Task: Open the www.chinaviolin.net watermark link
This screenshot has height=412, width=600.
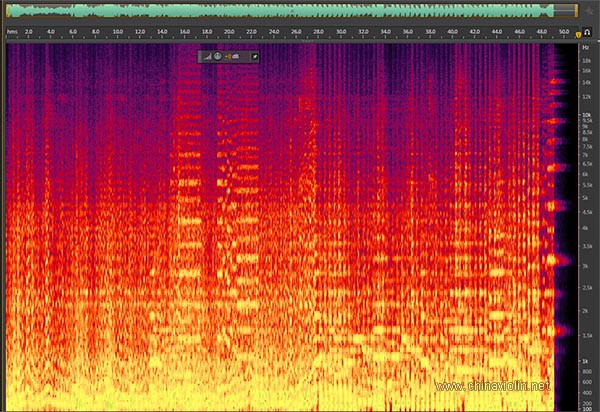Action: [x=493, y=385]
